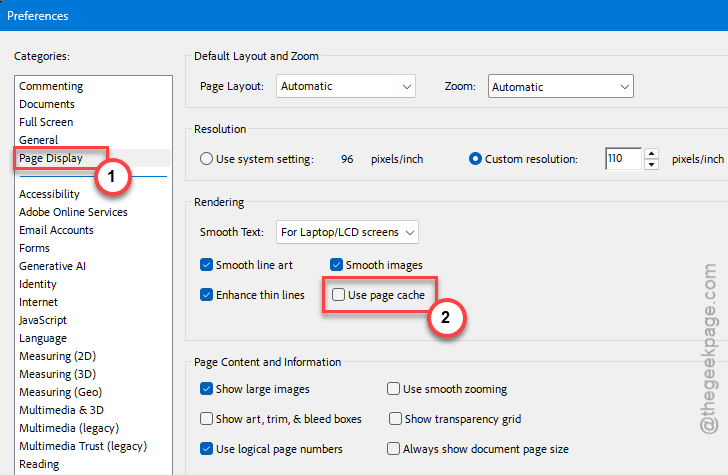Uncheck Smooth images
Image resolution: width=728 pixels, height=475 pixels.
(337, 265)
